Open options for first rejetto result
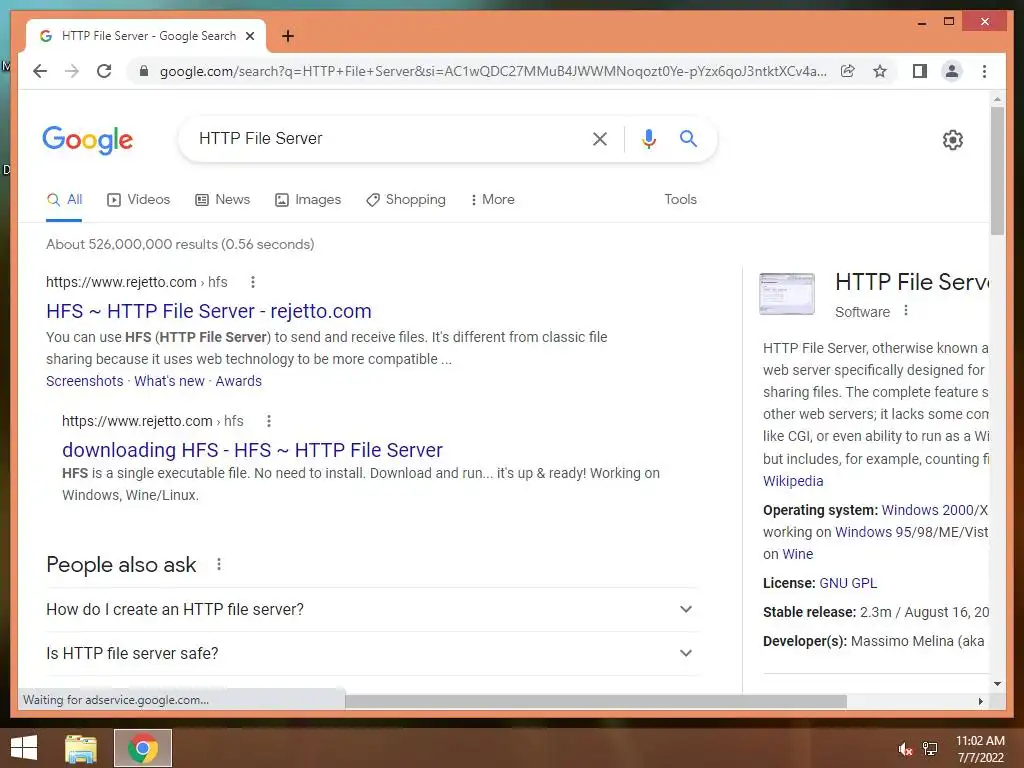 click(253, 282)
